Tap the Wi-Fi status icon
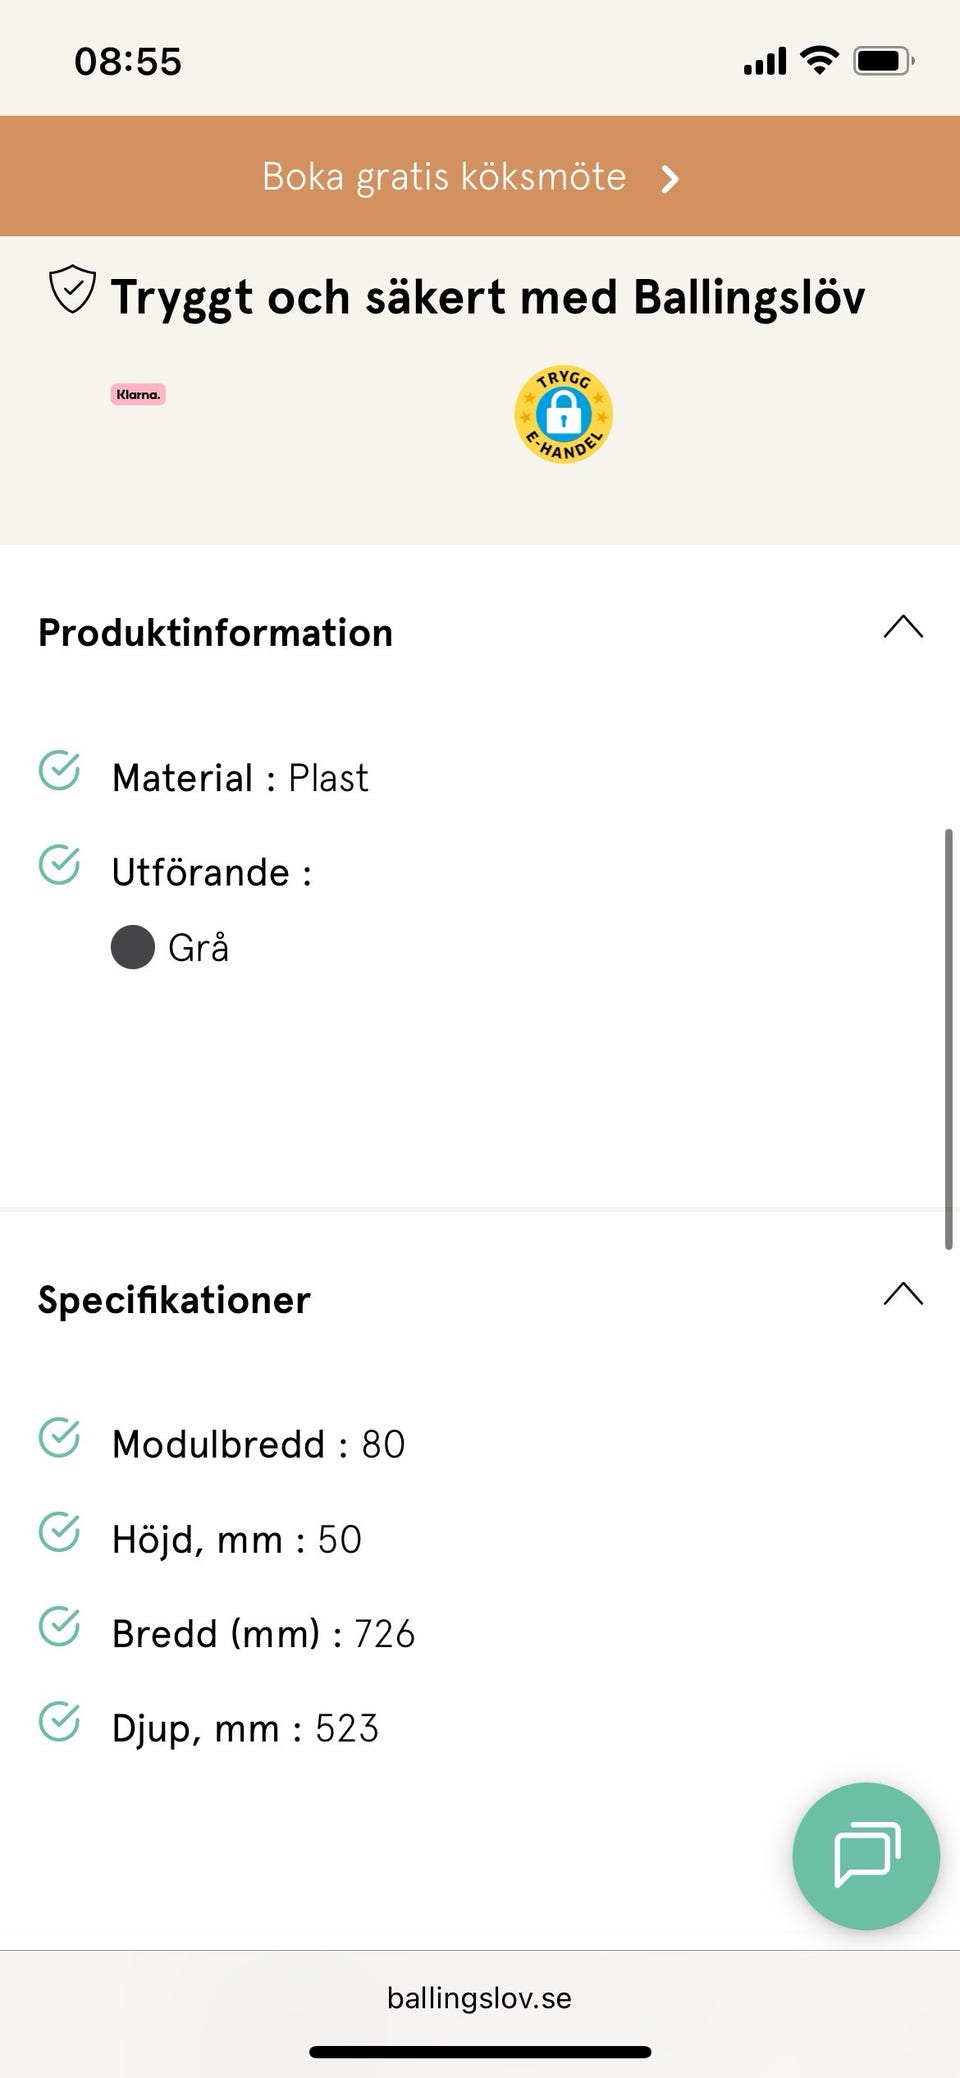The width and height of the screenshot is (960, 2078). pos(820,61)
